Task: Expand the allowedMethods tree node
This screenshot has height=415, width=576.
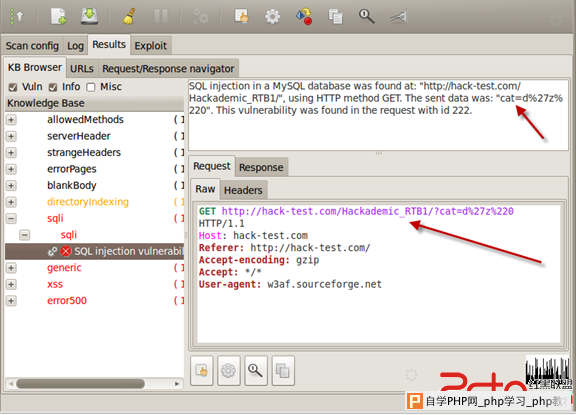Action: [11, 120]
